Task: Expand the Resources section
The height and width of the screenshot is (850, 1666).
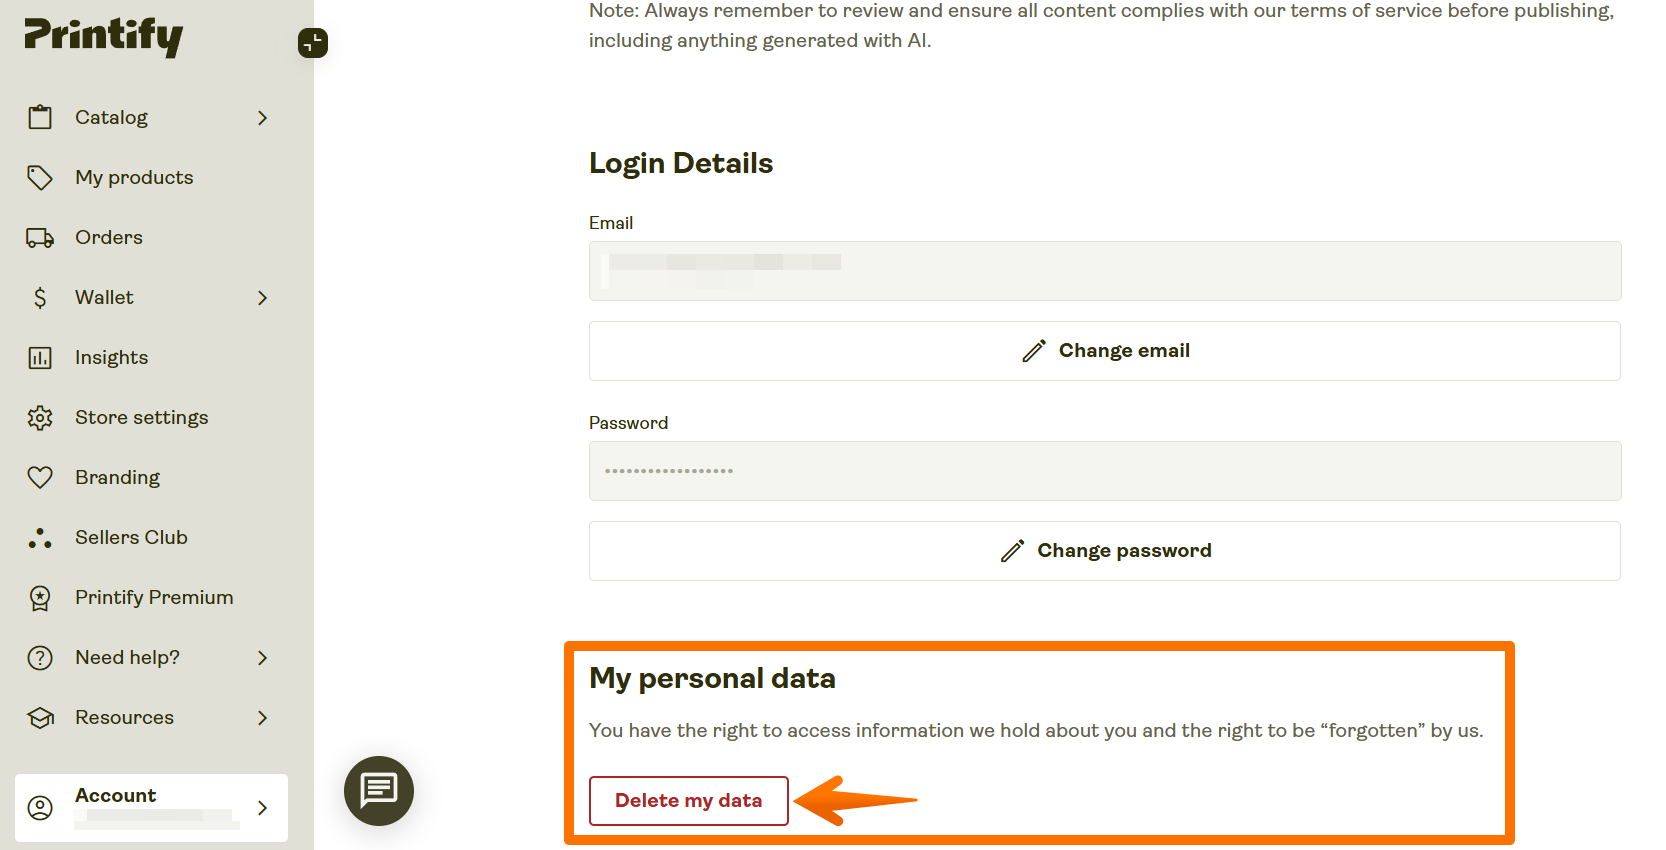Action: click(x=262, y=717)
